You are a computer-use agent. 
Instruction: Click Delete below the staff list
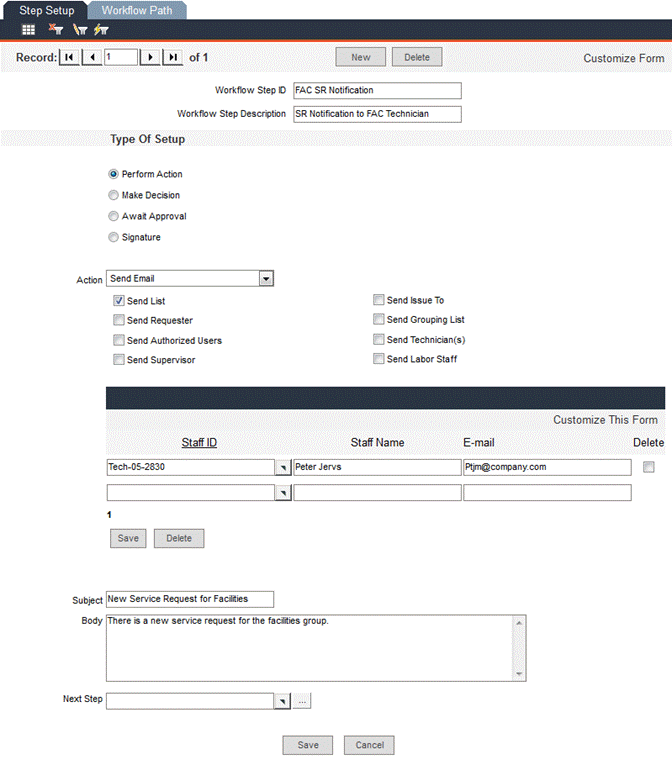[179, 538]
